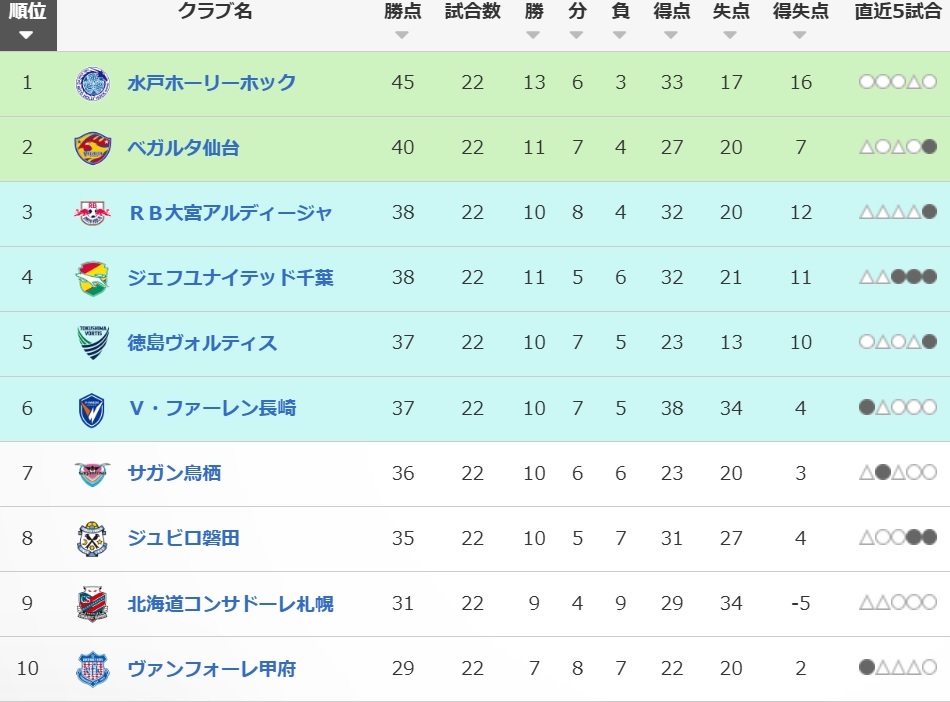Sort table by 勝点 arrow

[x=402, y=35]
